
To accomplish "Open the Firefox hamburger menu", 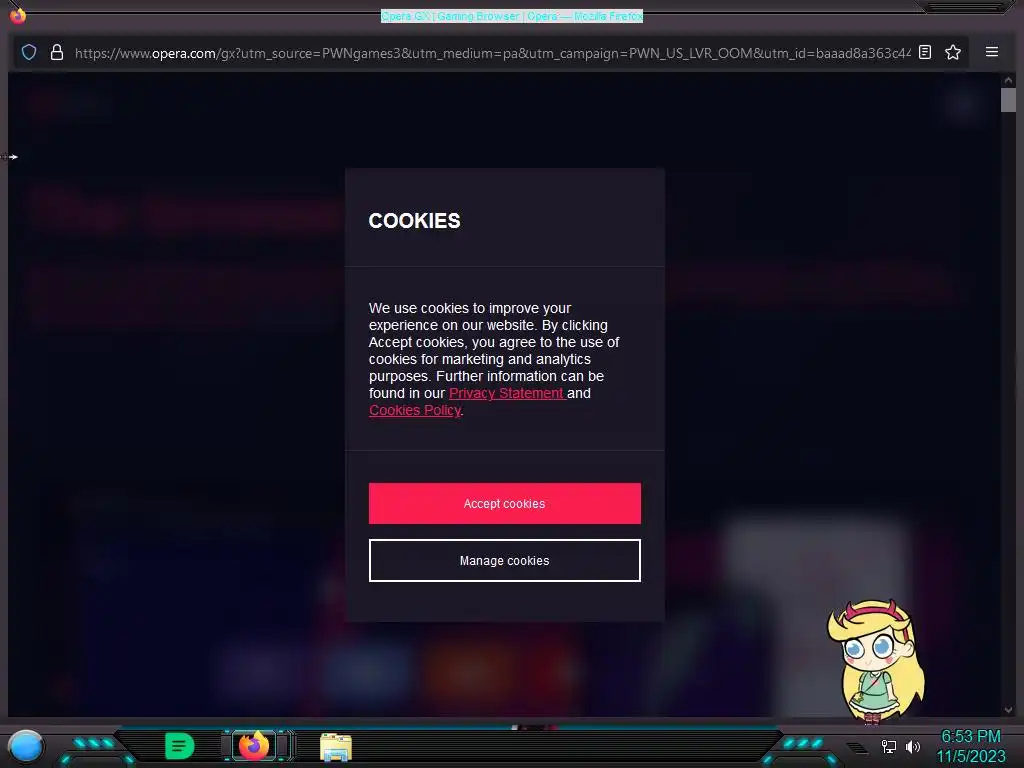I will [x=991, y=52].
